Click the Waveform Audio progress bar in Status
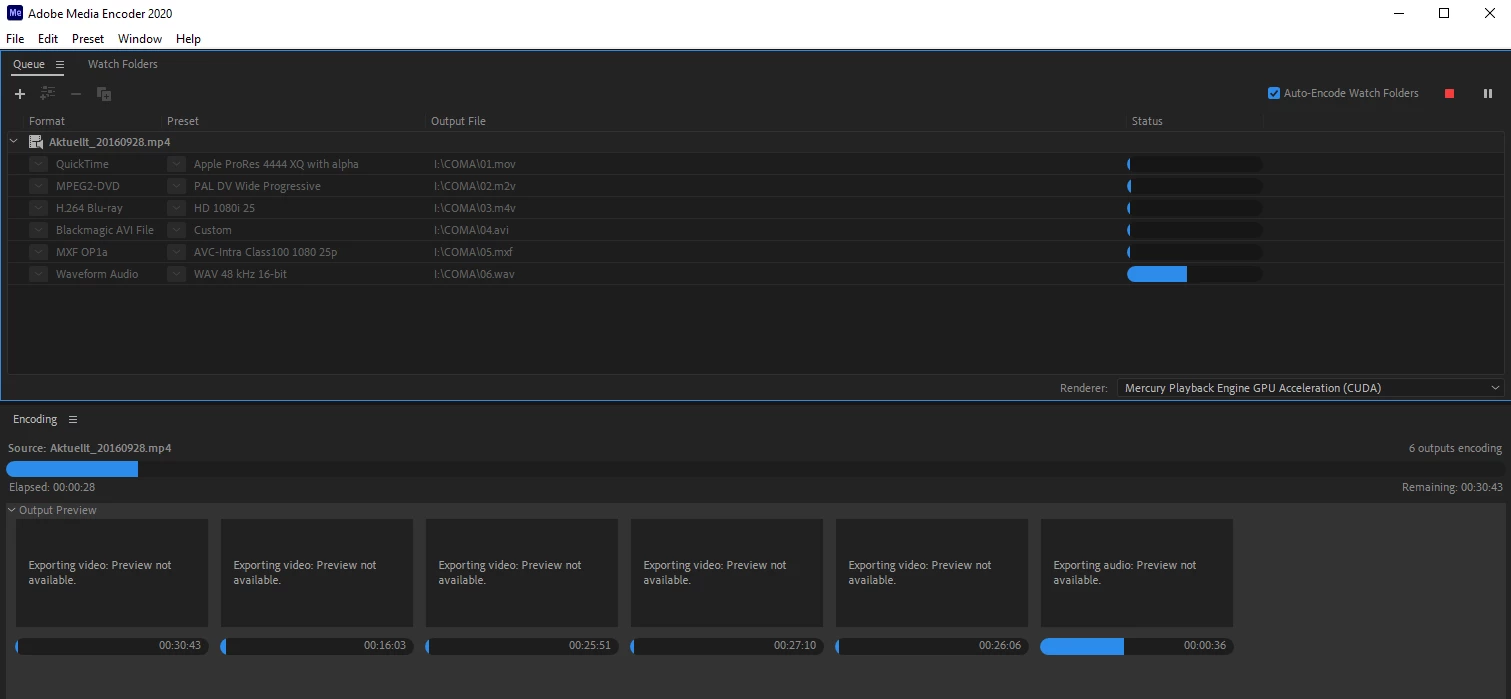The width and height of the screenshot is (1511, 699). (1194, 274)
